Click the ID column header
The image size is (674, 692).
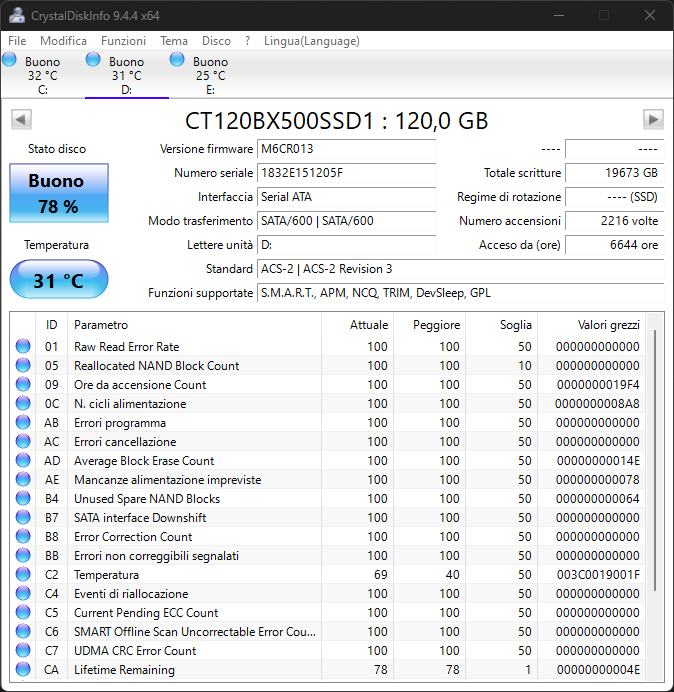pos(52,325)
